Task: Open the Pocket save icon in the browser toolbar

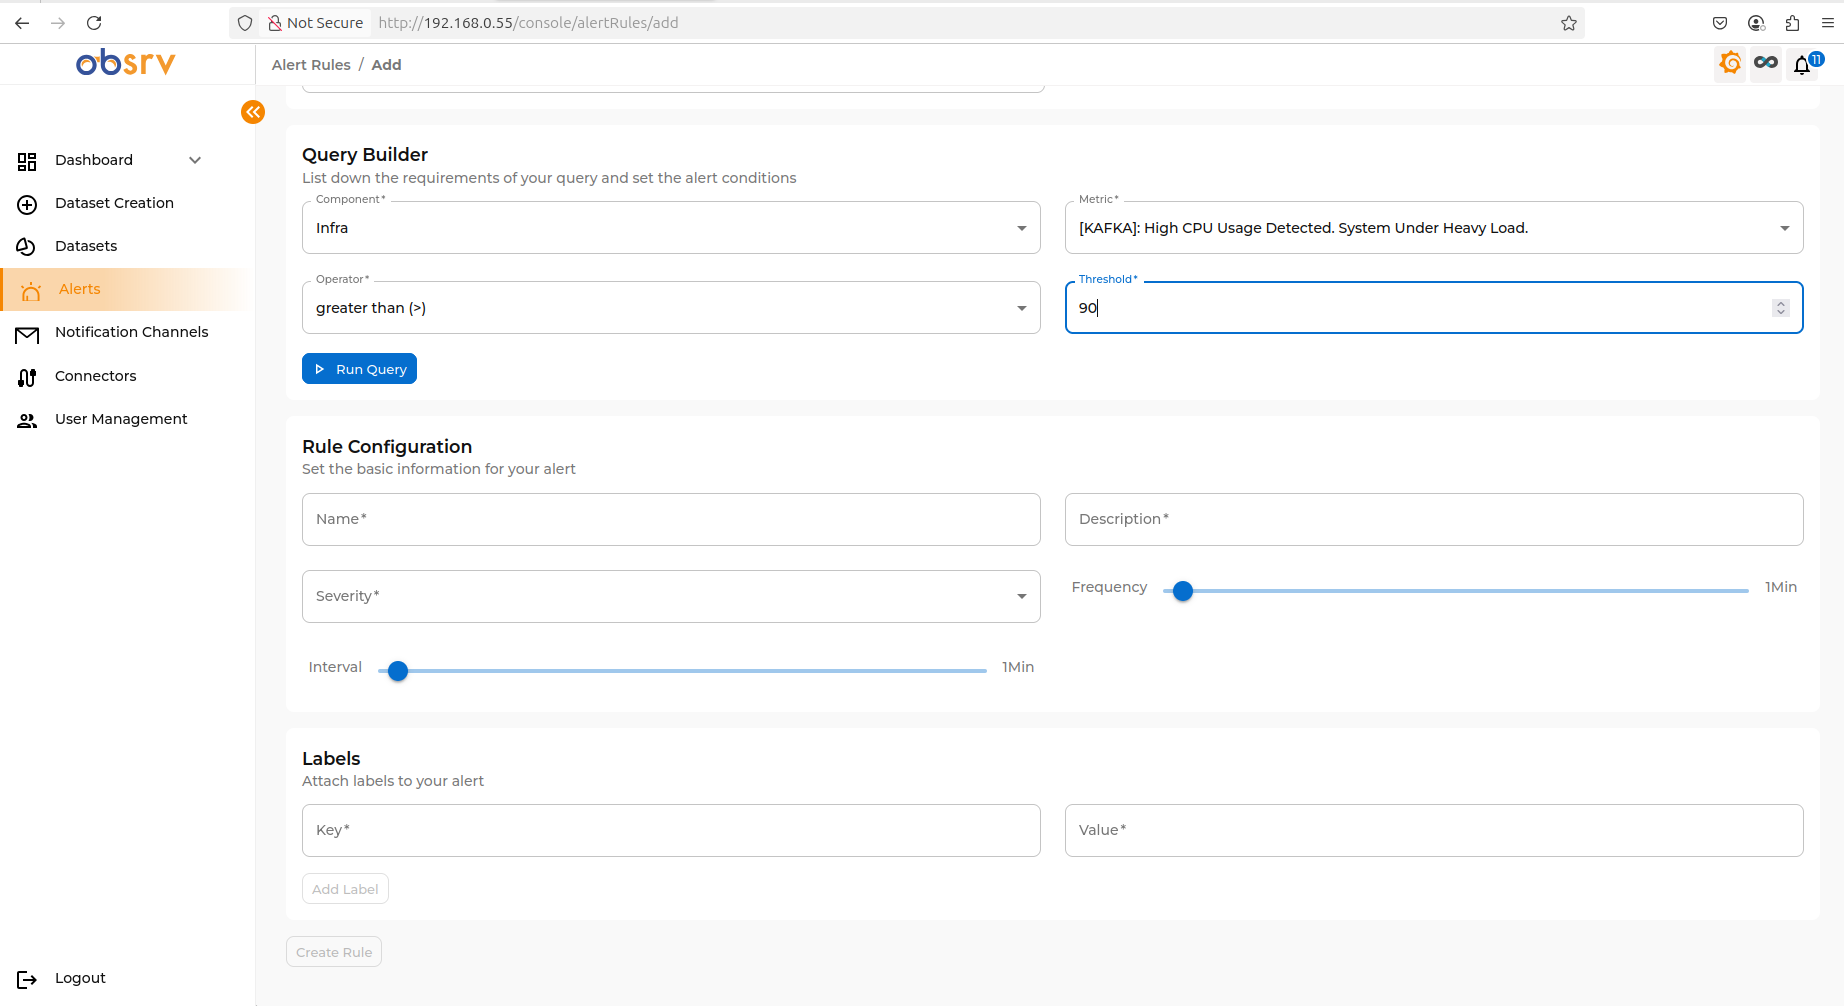Action: coord(1720,23)
